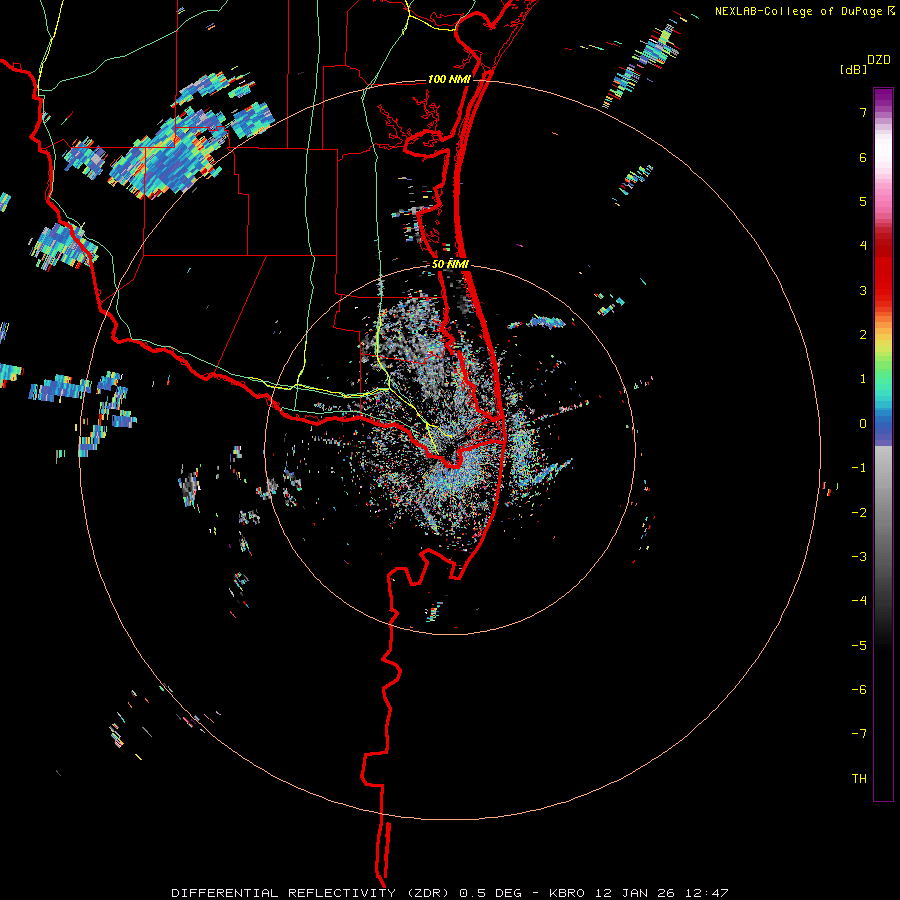The width and height of the screenshot is (900, 900).
Task: Click the -1 value on the color scale
Action: pos(859,468)
